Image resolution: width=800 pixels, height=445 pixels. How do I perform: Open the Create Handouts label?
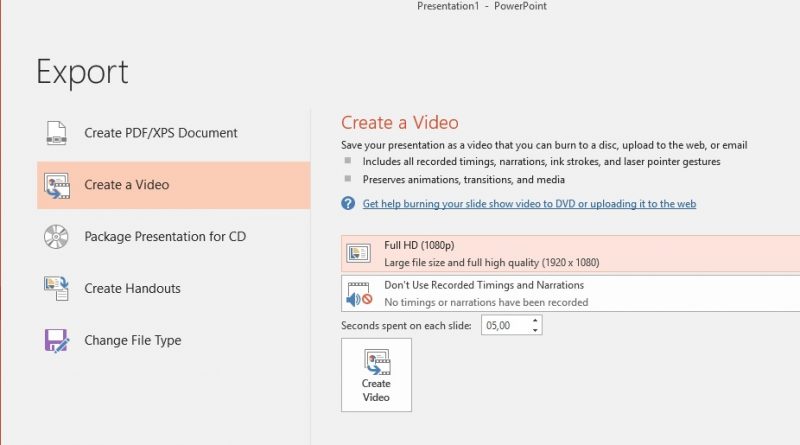[x=132, y=288]
